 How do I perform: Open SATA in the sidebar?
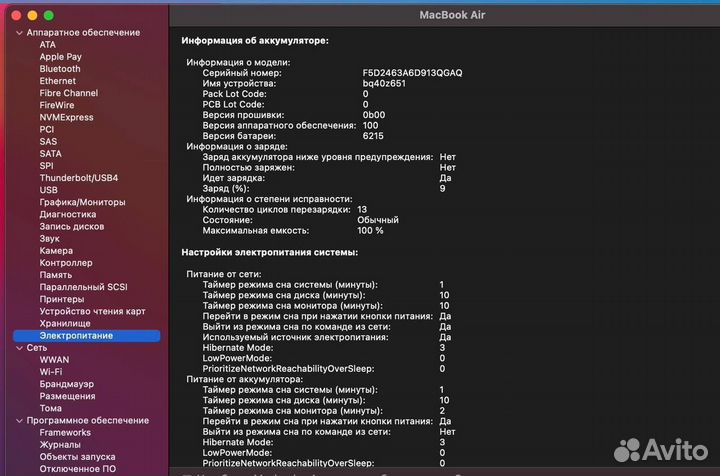[50, 153]
